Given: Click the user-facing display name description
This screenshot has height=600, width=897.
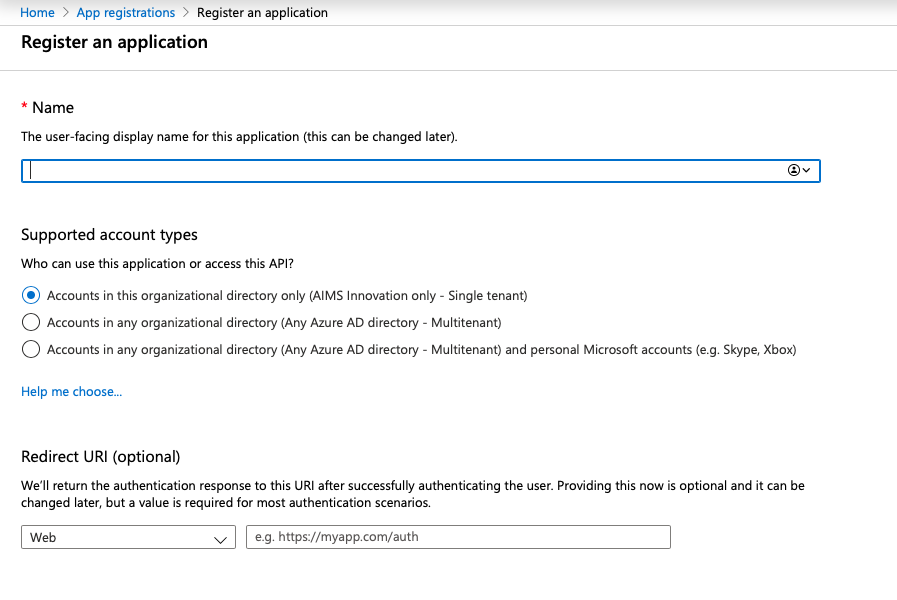Looking at the screenshot, I should point(239,137).
